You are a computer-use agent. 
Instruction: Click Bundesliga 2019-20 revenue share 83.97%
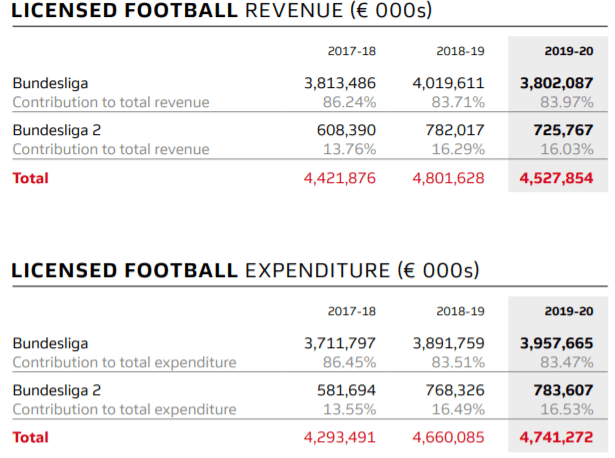point(567,102)
